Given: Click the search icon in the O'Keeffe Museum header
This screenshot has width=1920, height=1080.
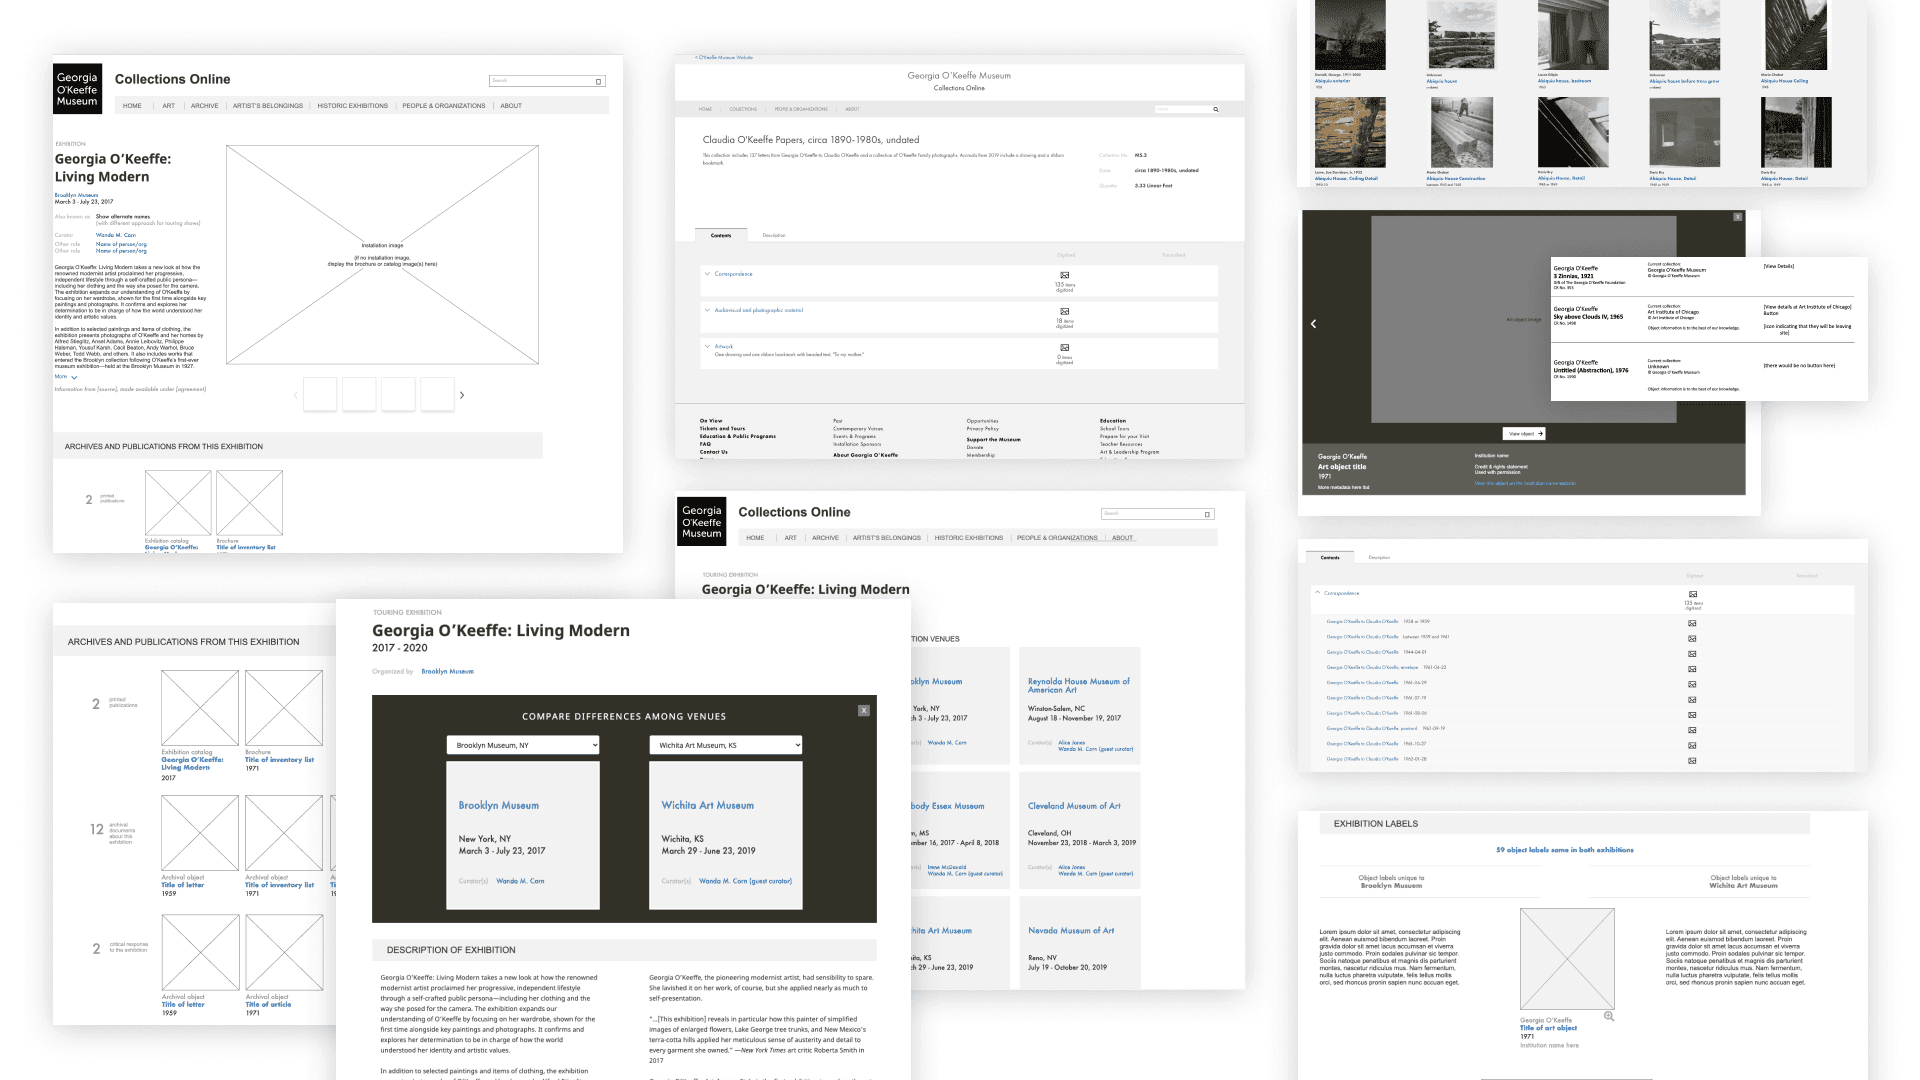Looking at the screenshot, I should click(1216, 109).
